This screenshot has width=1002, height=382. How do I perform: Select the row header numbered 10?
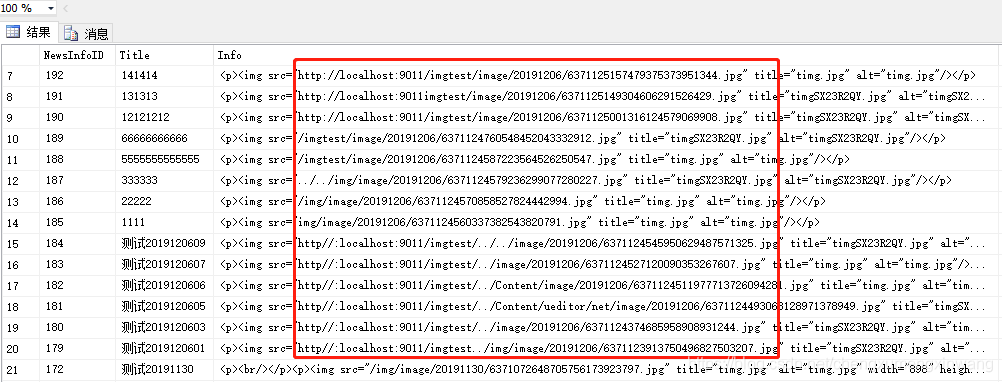pyautogui.click(x=20, y=139)
